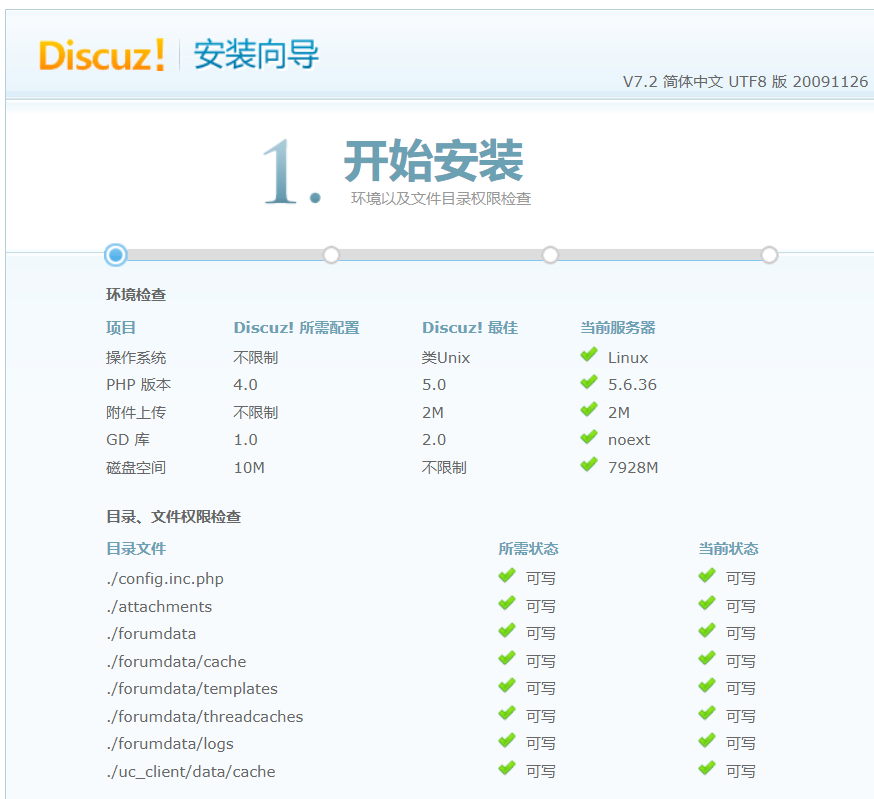Viewport: 874px width, 799px height.
Task: Click current-state check for ./forumdata/logs
Action: [707, 740]
